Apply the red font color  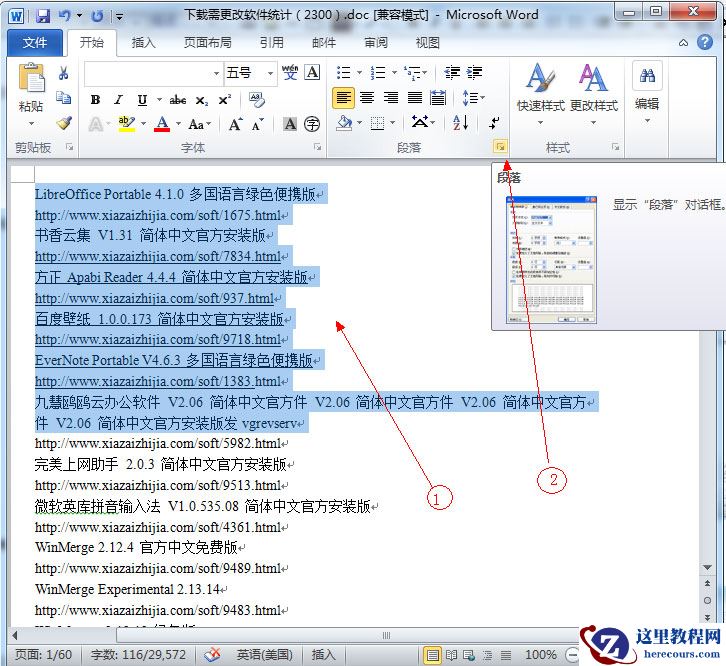(x=162, y=124)
